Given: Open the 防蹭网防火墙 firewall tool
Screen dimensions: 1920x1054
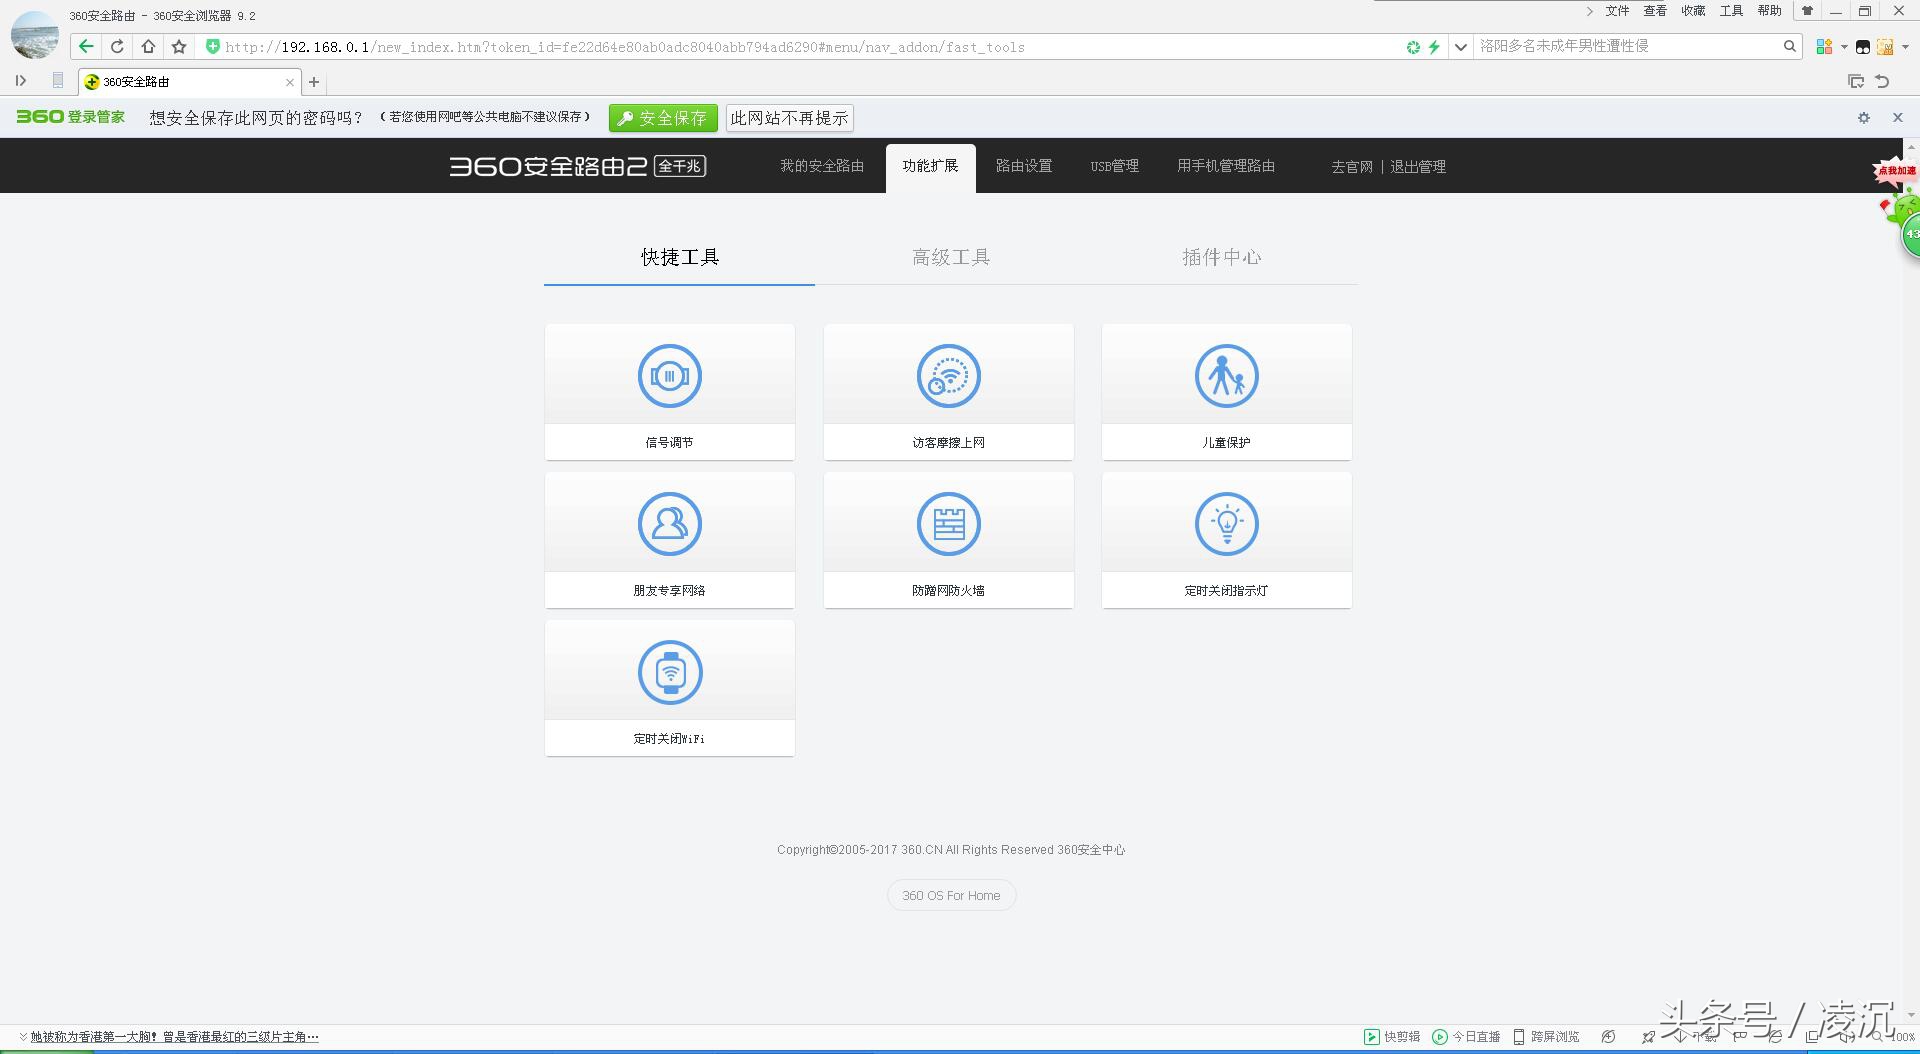Looking at the screenshot, I should pos(948,539).
